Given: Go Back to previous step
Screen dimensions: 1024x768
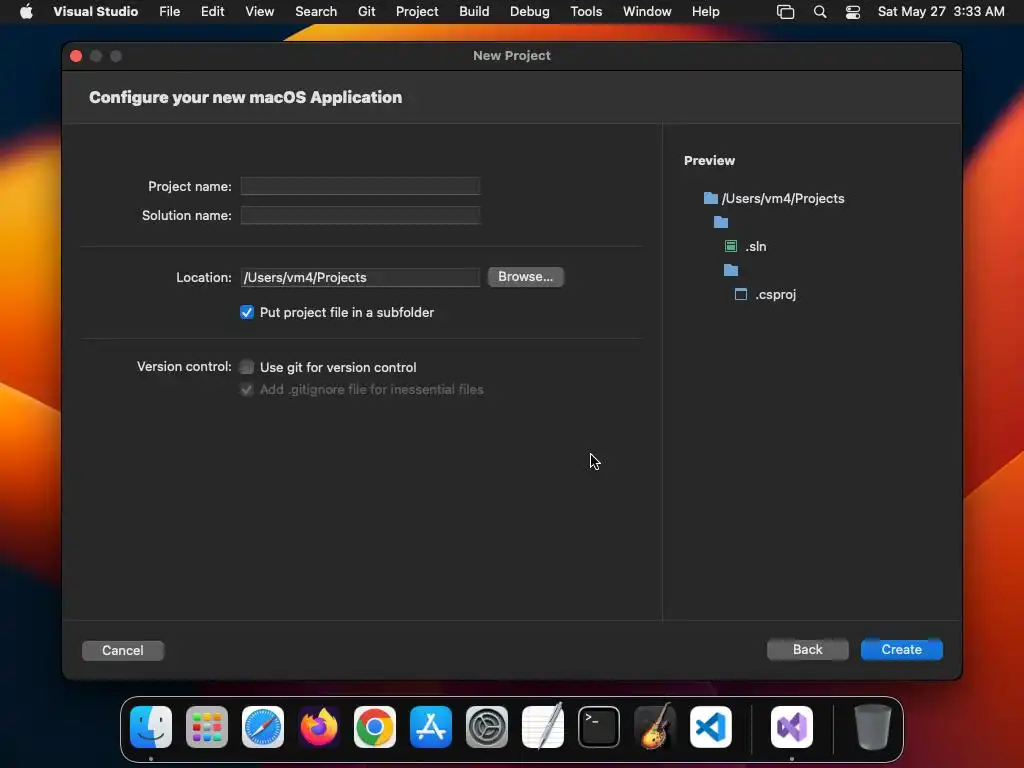Looking at the screenshot, I should (x=807, y=649).
